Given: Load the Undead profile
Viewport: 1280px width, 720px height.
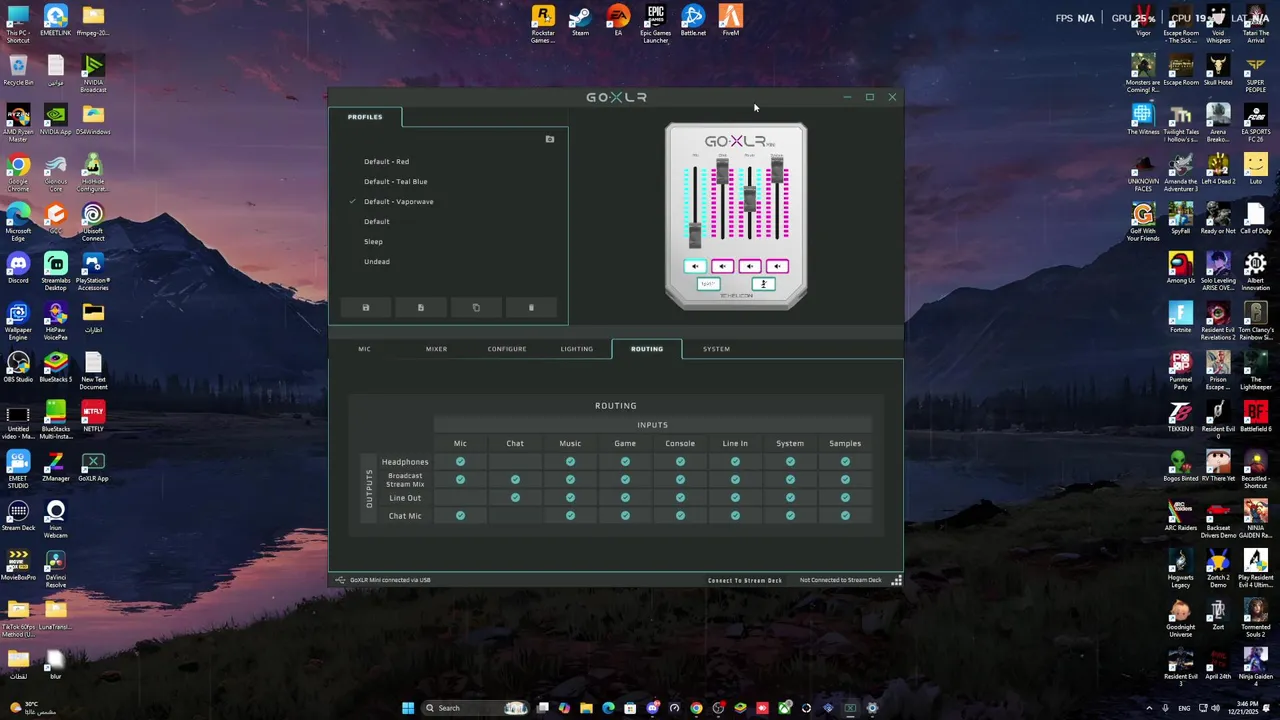Looking at the screenshot, I should 377,262.
